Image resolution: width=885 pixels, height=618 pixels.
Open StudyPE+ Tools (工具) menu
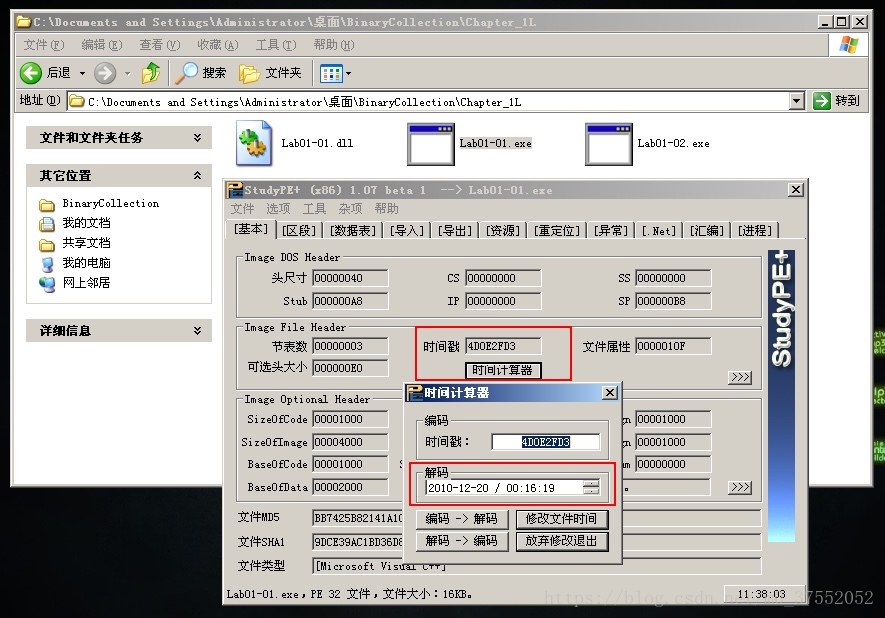(x=314, y=209)
